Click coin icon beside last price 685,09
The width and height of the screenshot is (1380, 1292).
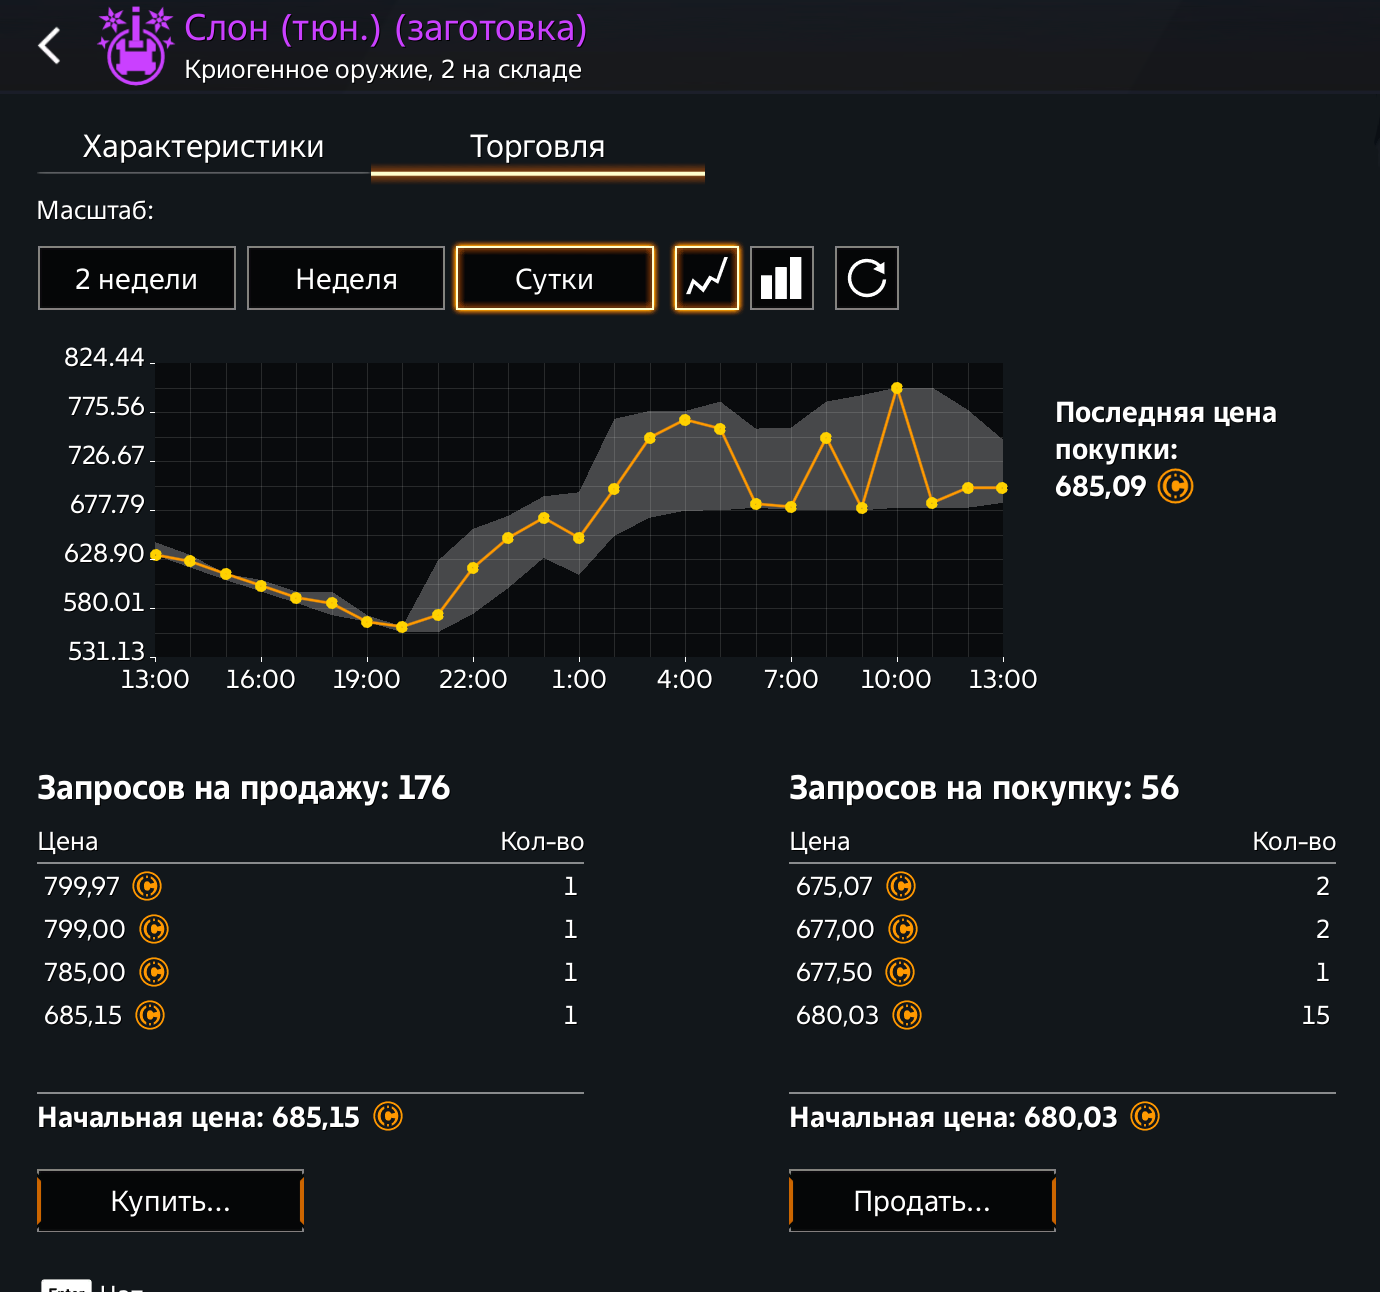[x=1176, y=487]
